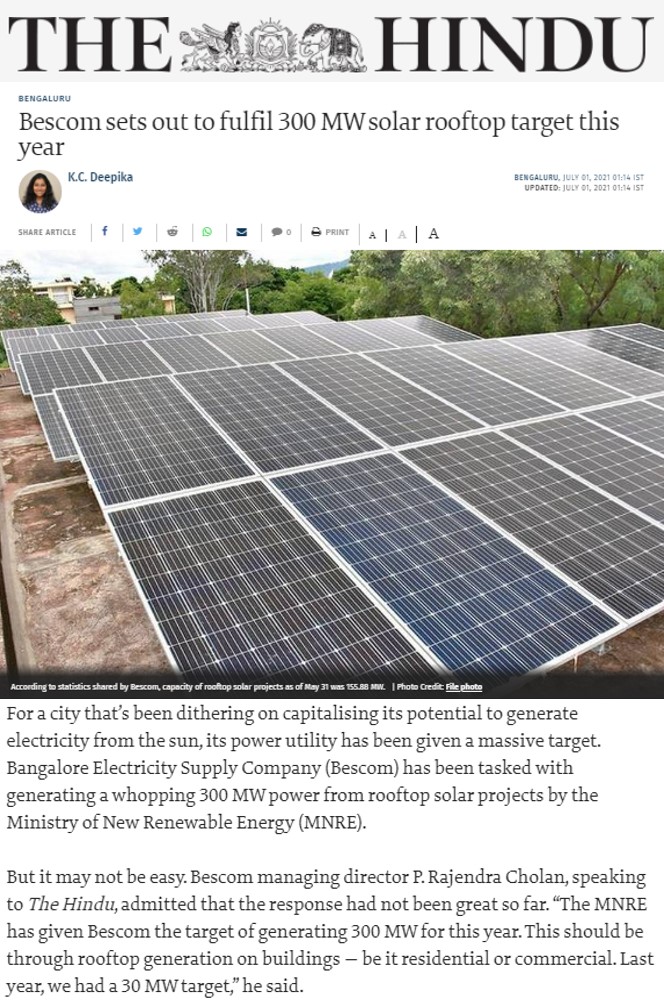Click the article headline about Bescom
This screenshot has width=664, height=1004.
(x=319, y=134)
